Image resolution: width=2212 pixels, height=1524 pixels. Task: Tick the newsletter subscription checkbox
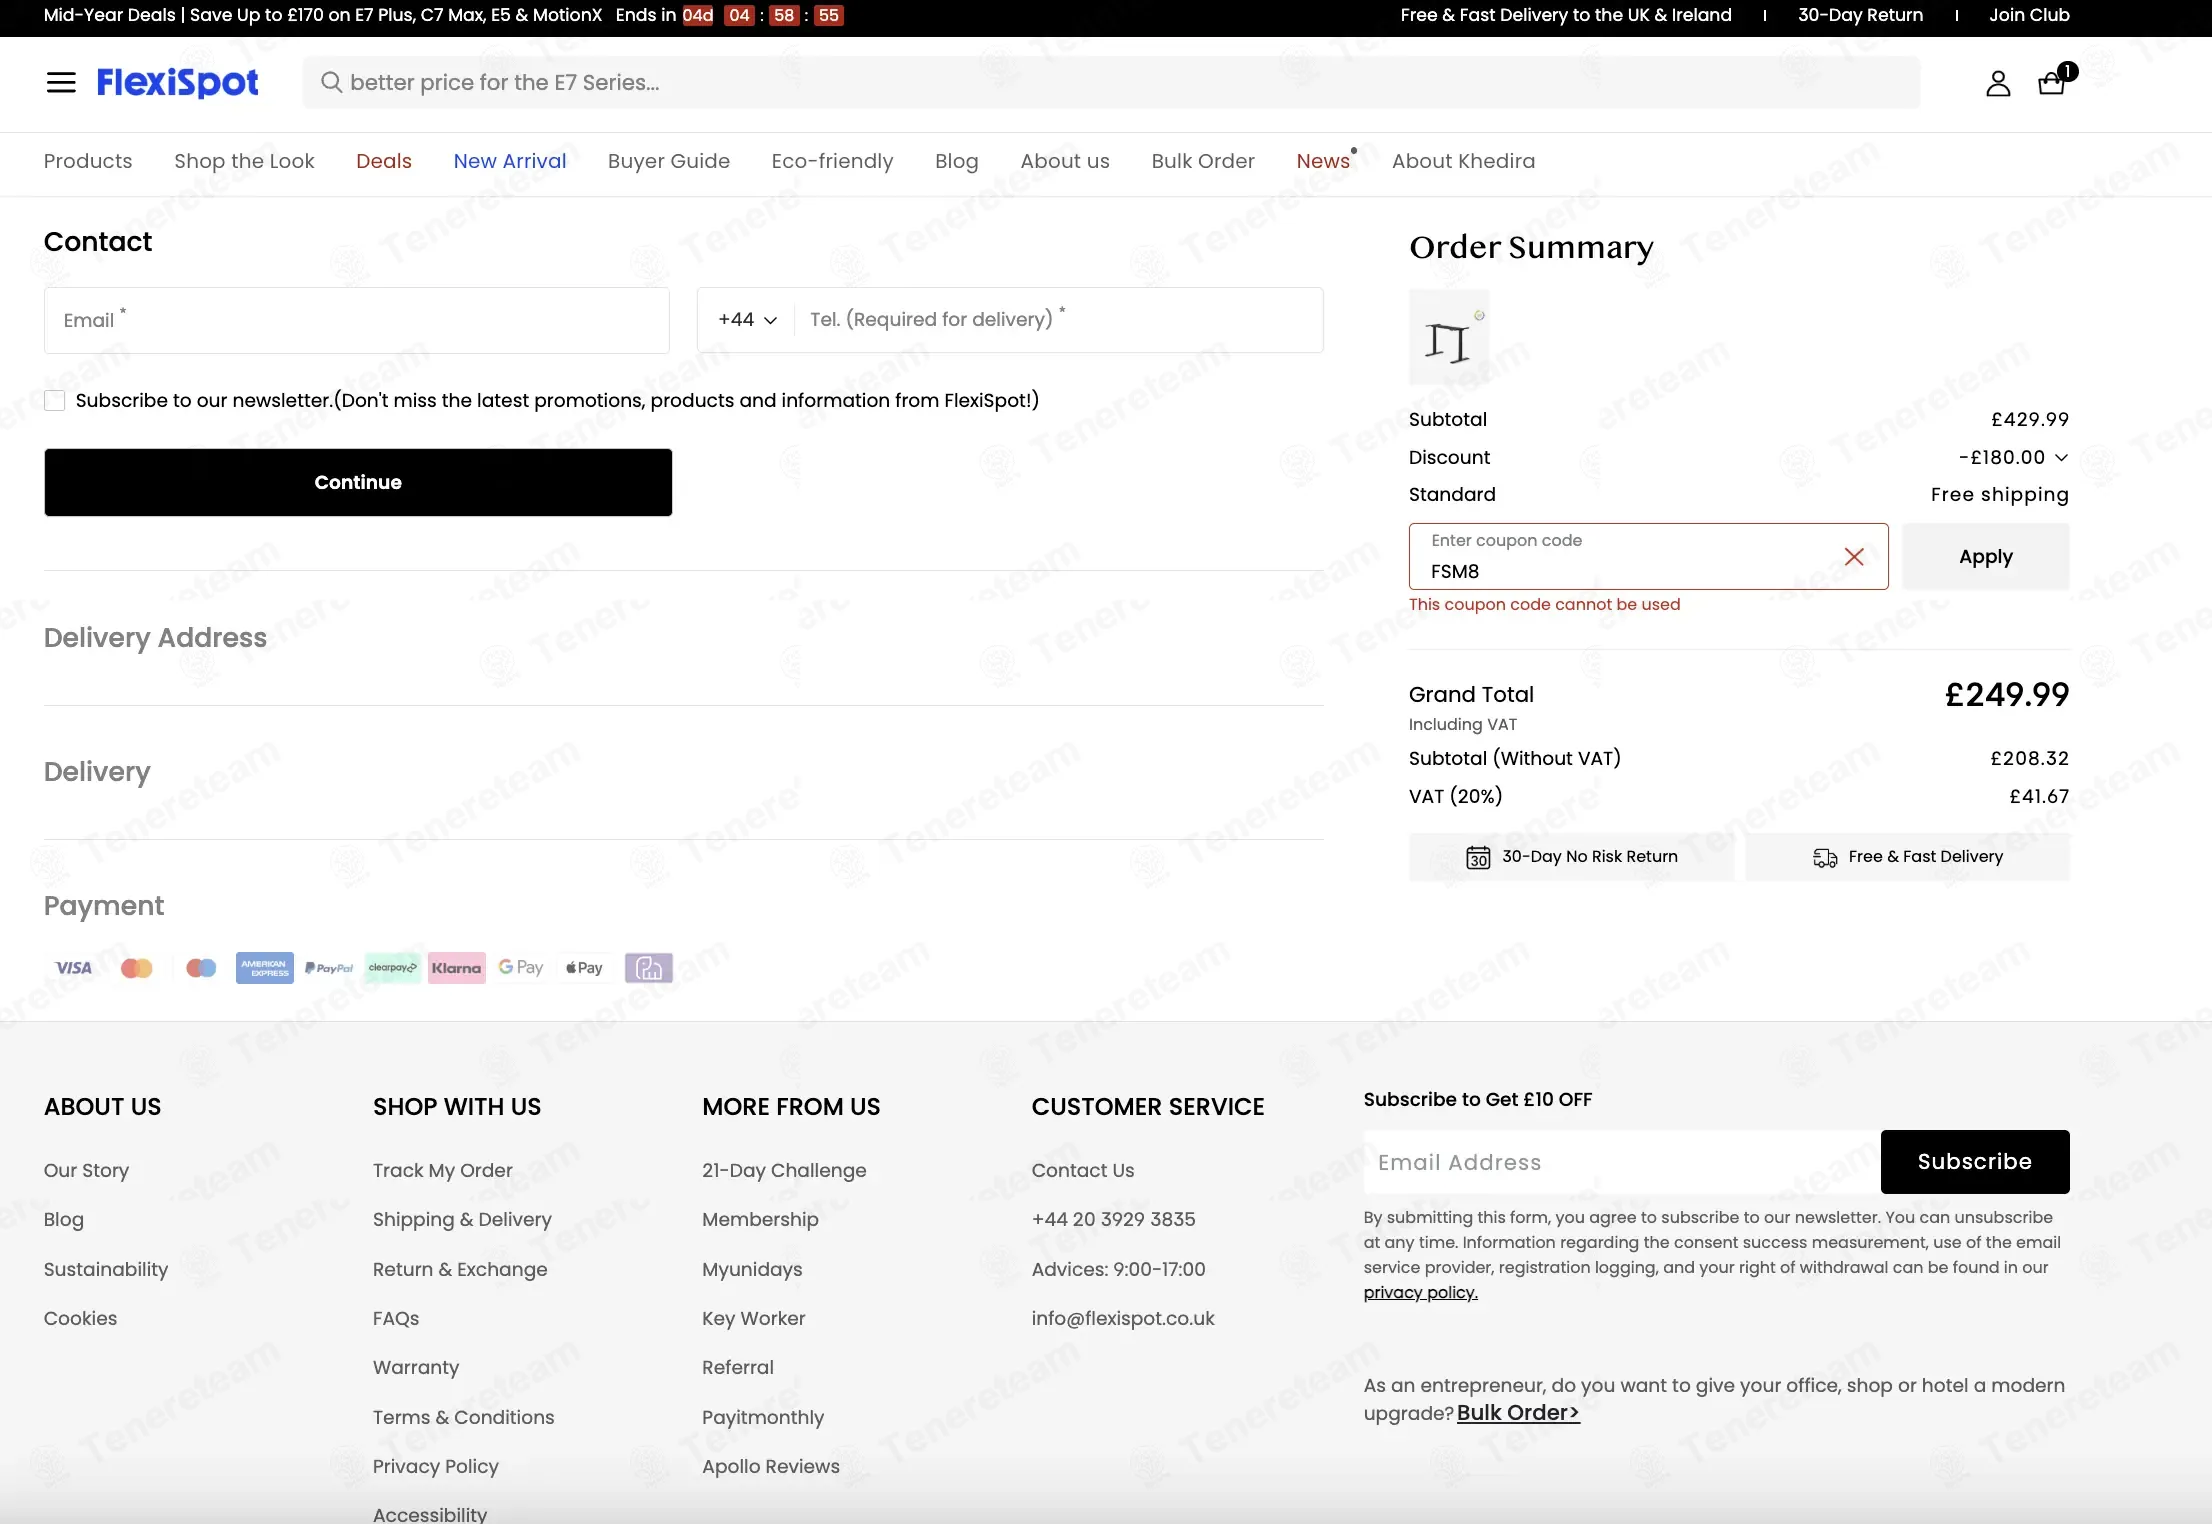[x=55, y=401]
